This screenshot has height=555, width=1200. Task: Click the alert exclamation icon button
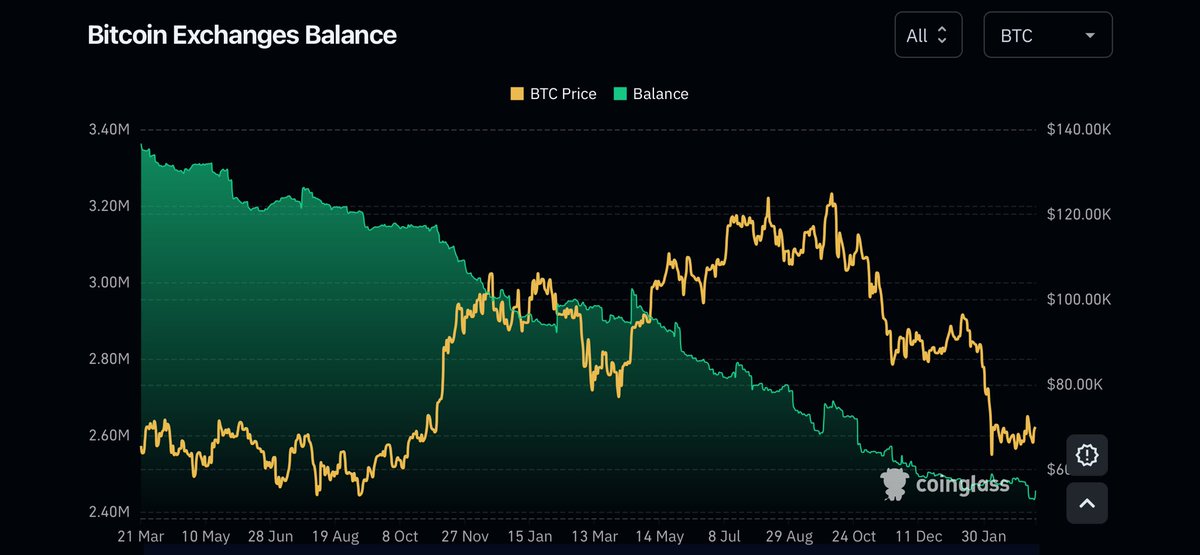(x=1087, y=455)
